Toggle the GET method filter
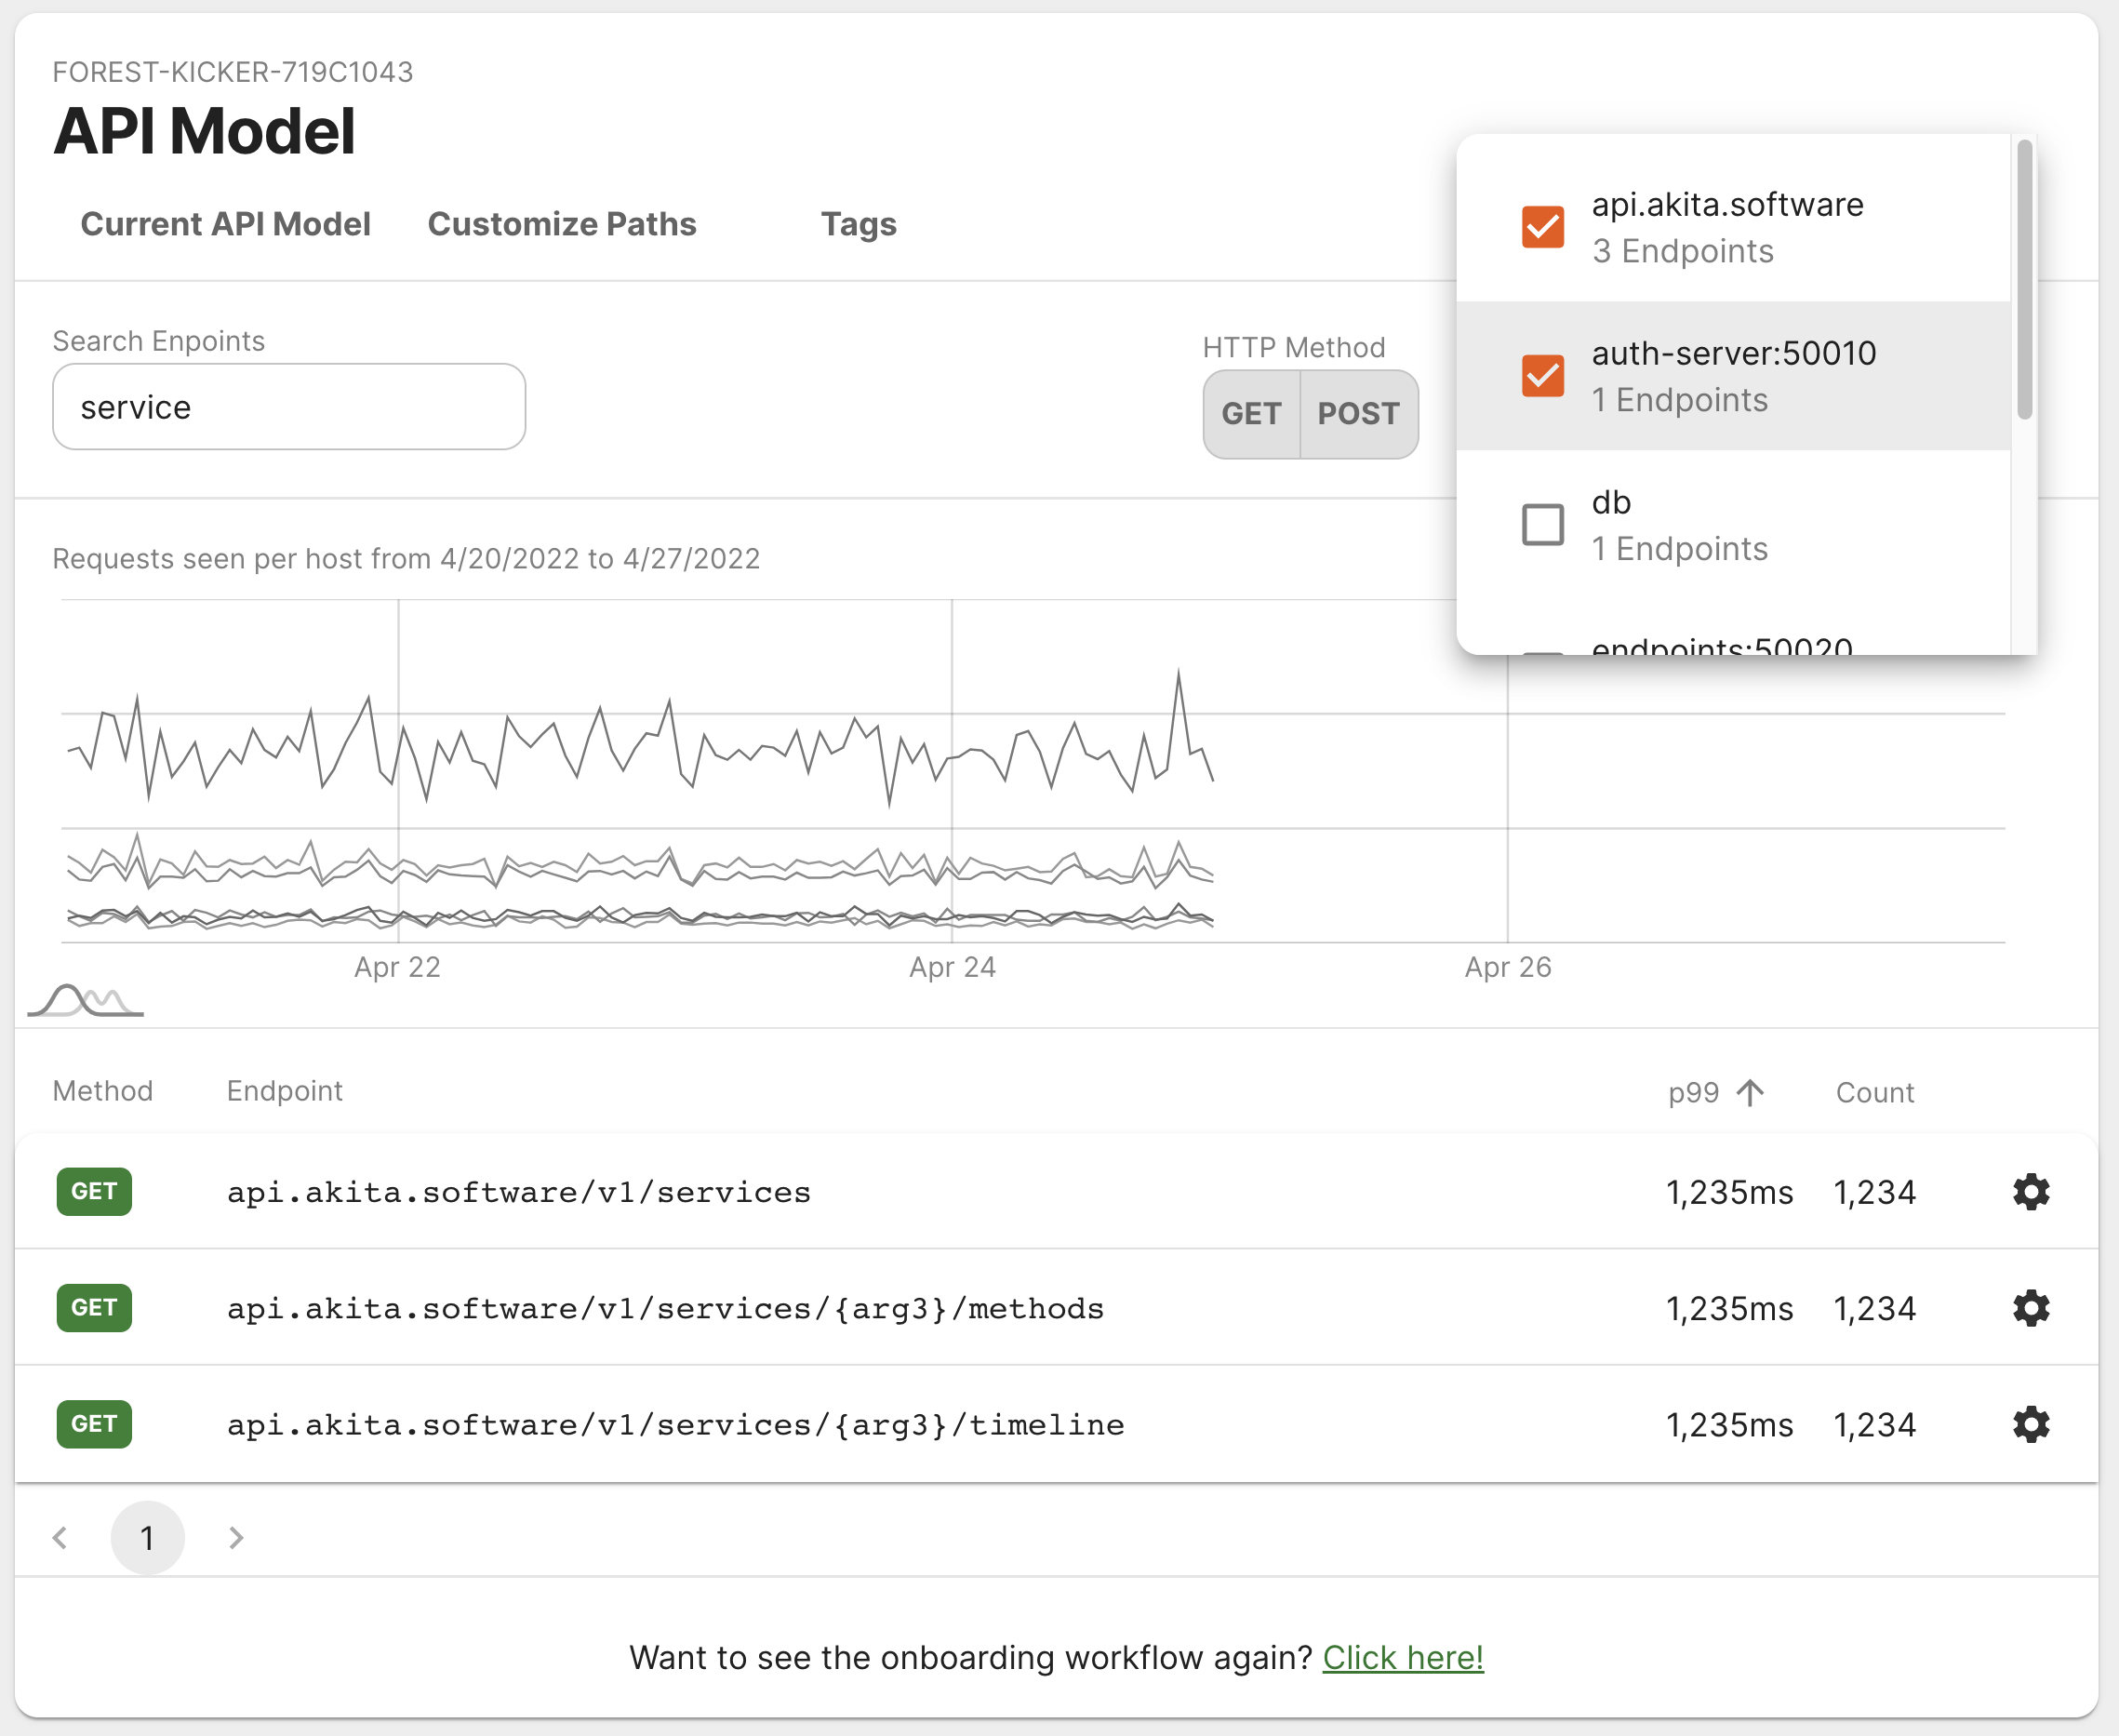The image size is (2119, 1736). pyautogui.click(x=1251, y=414)
